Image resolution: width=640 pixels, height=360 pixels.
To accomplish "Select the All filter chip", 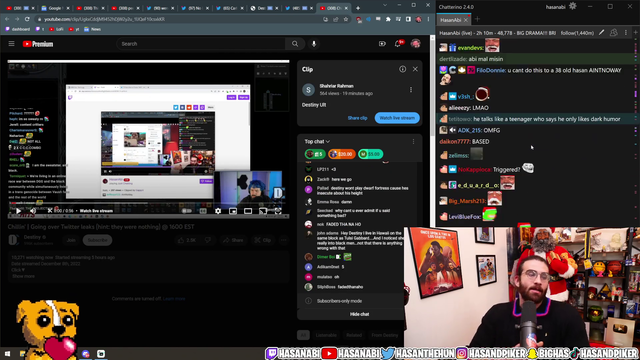I will pyautogui.click(x=303, y=335).
